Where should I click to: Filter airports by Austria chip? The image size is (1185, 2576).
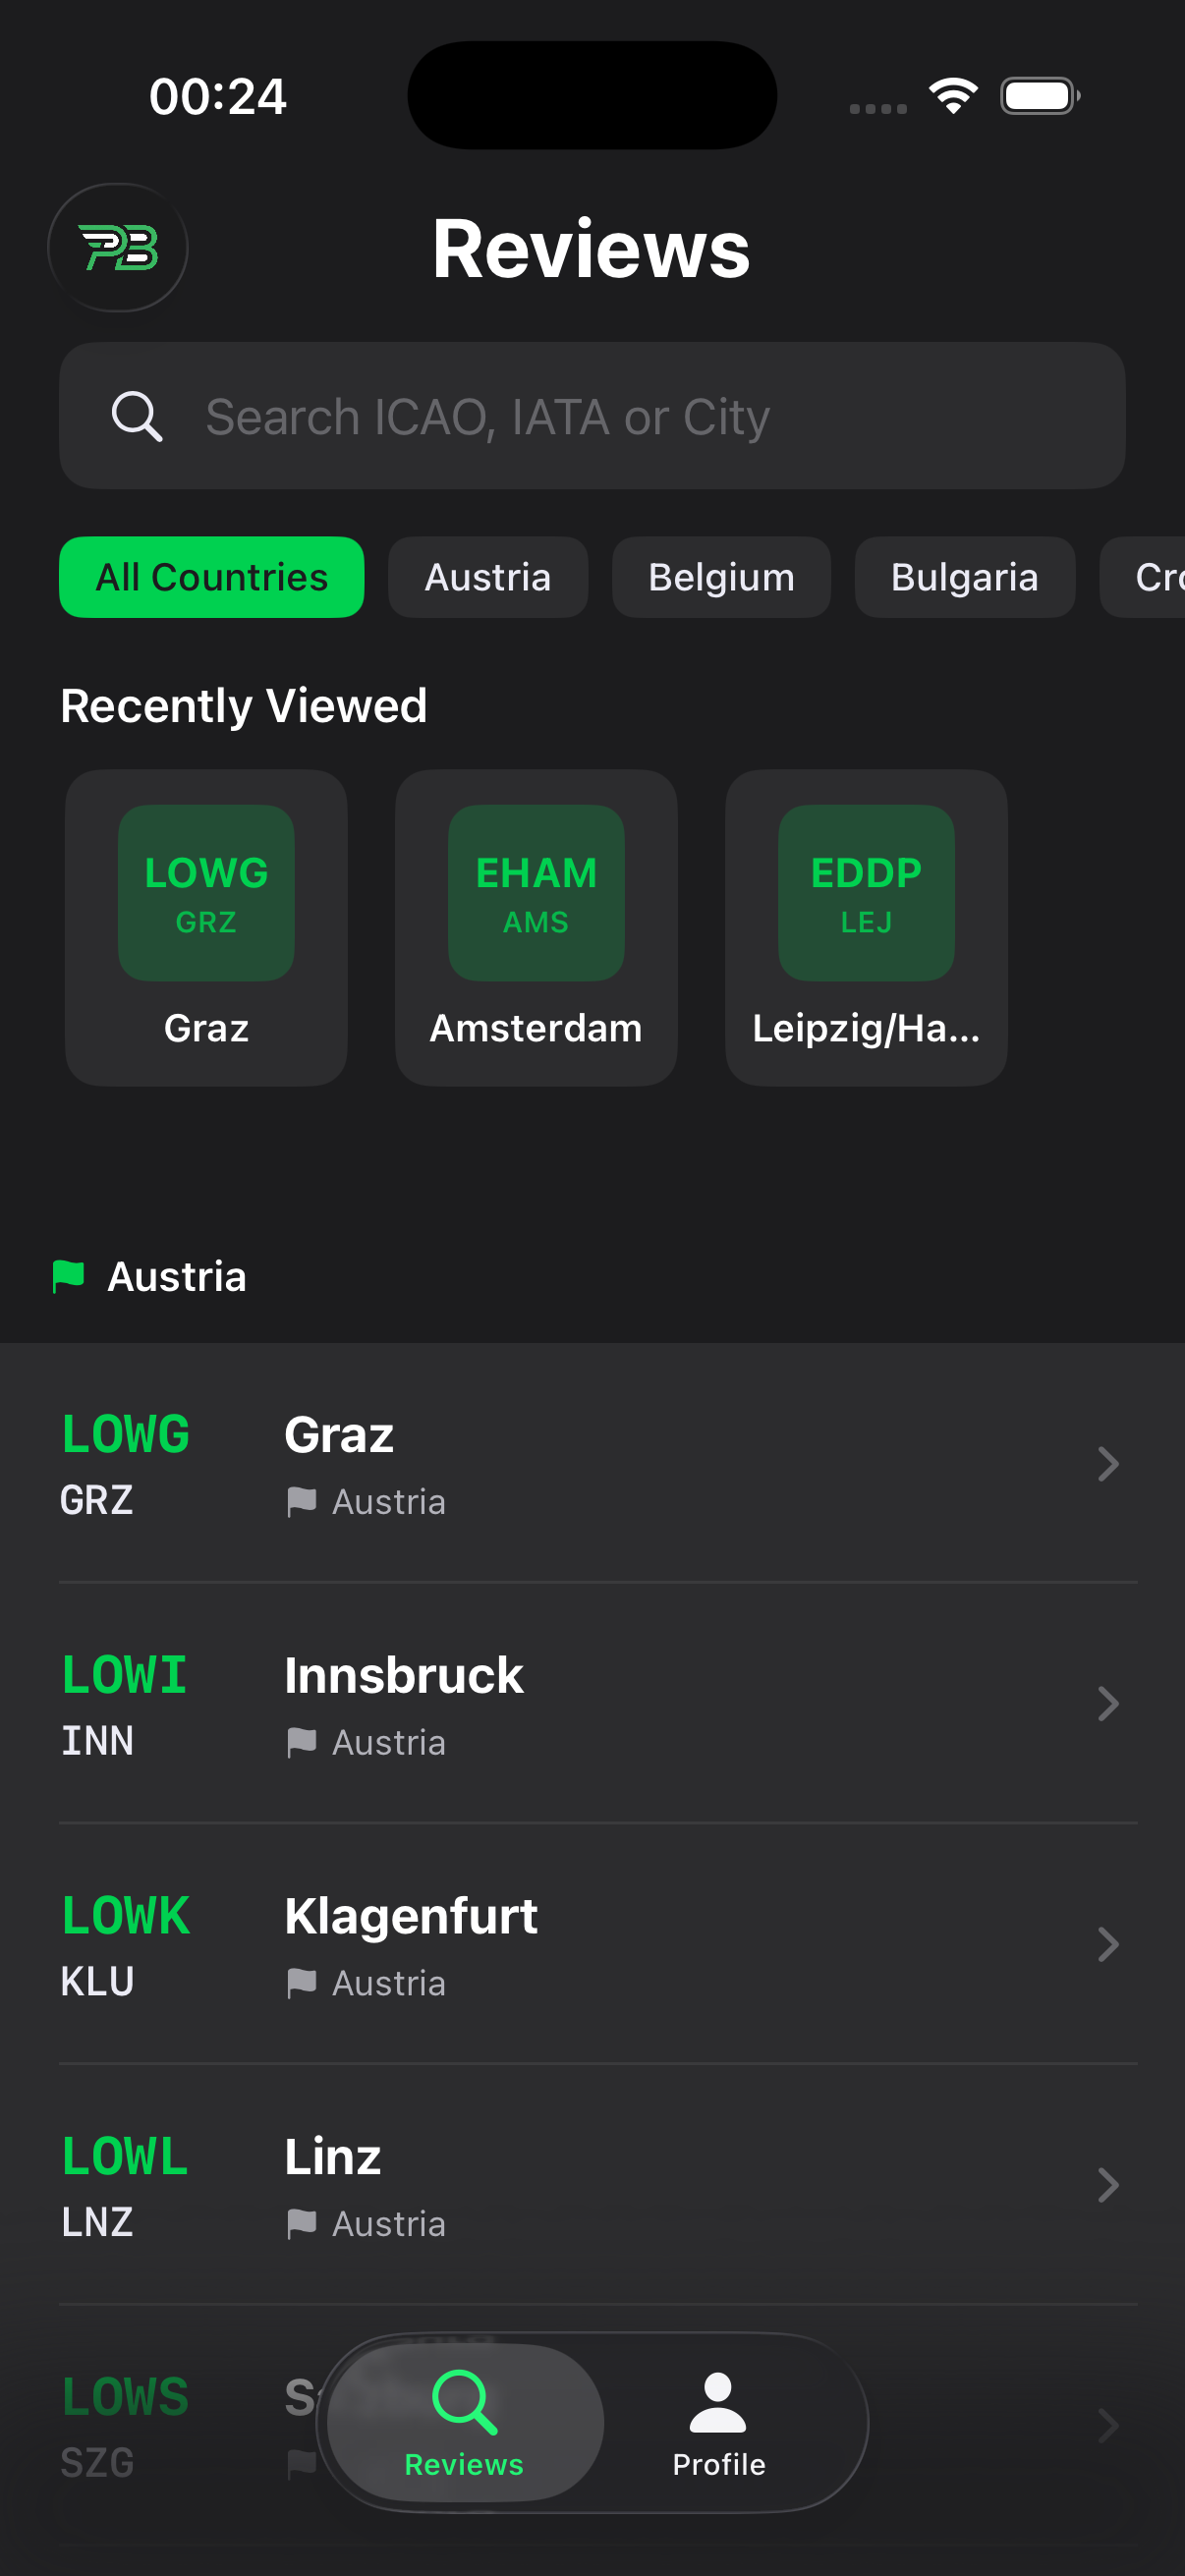point(488,577)
